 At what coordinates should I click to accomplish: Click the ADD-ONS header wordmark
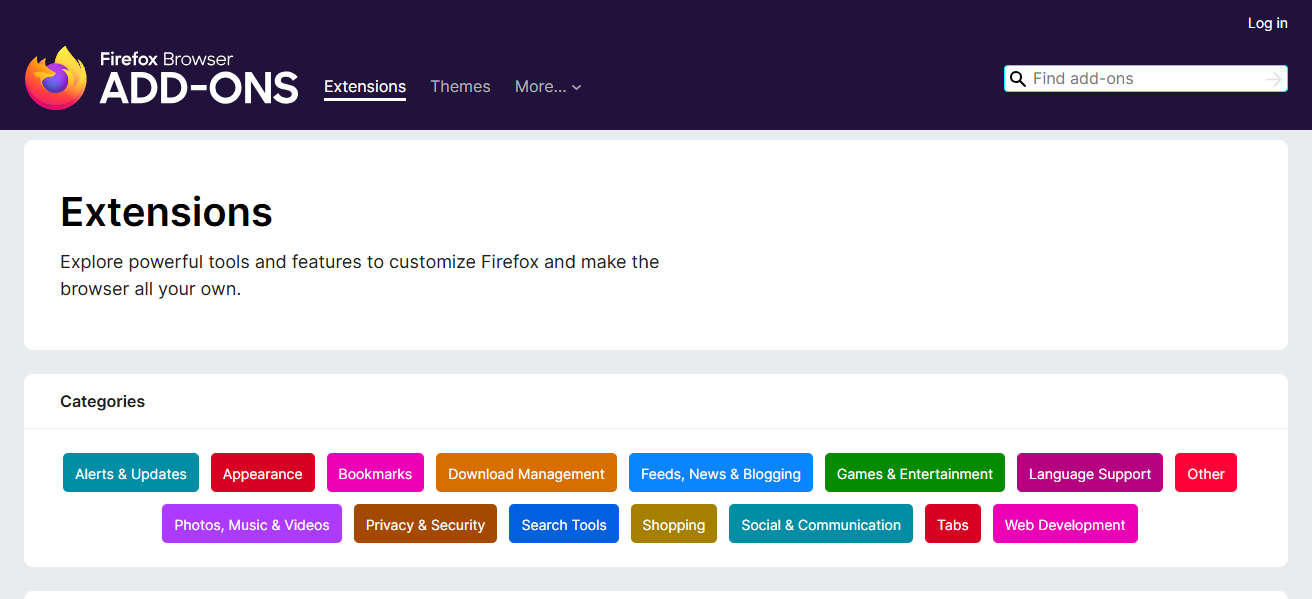point(199,88)
